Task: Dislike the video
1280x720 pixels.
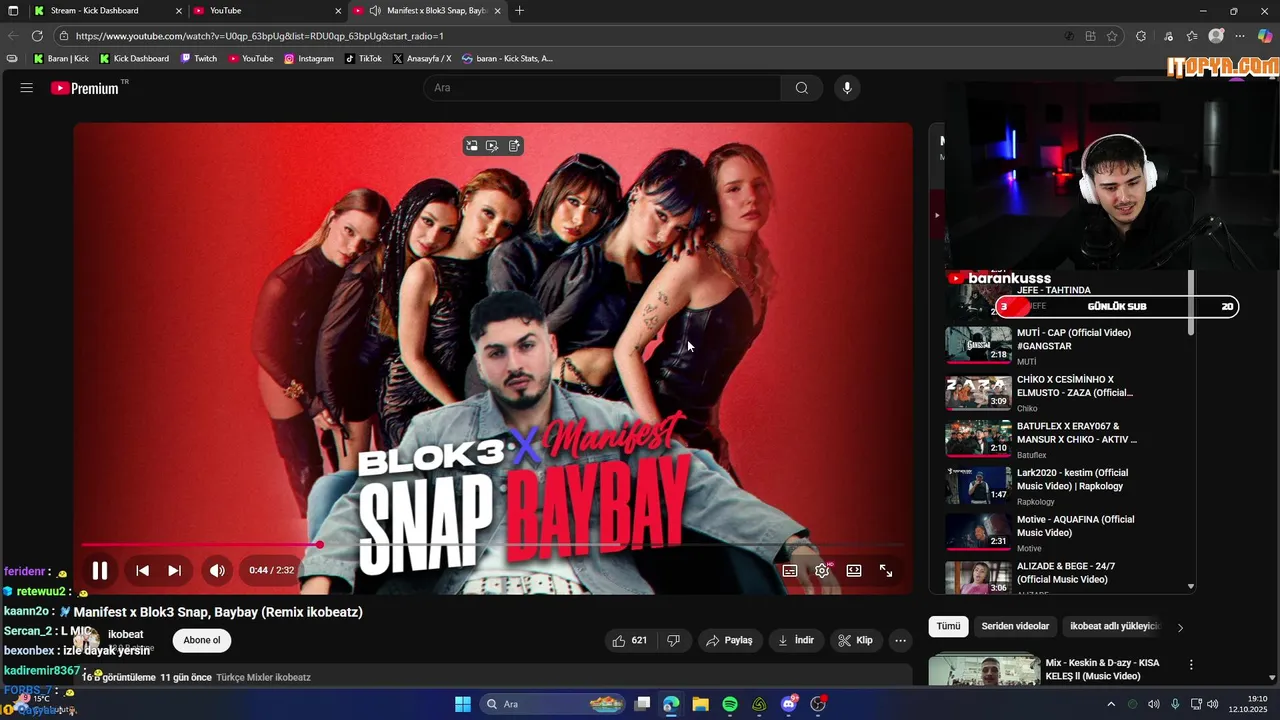Action: click(674, 641)
